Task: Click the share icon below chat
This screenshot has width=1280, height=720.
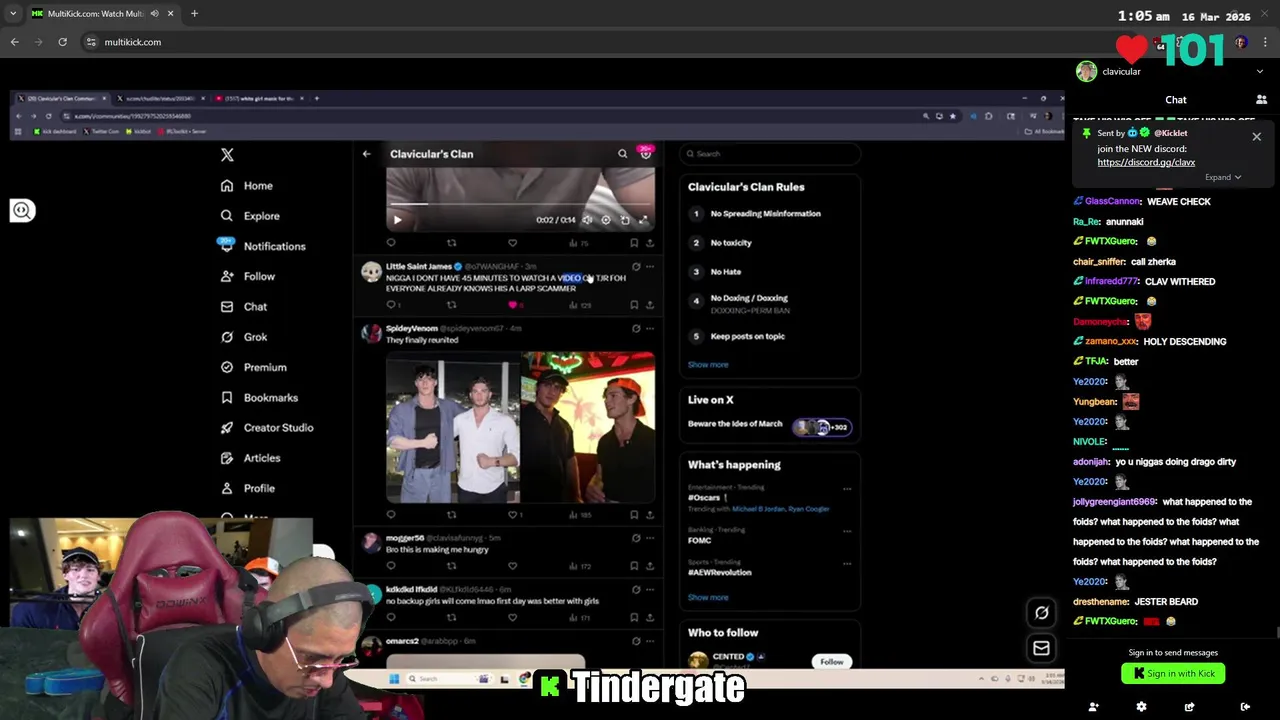Action: [x=1189, y=707]
